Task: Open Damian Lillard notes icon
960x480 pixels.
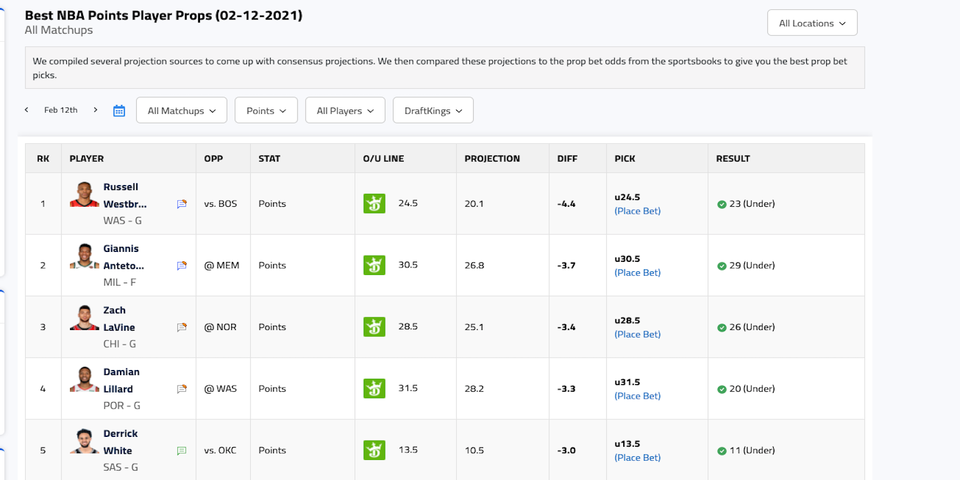Action: (x=182, y=389)
